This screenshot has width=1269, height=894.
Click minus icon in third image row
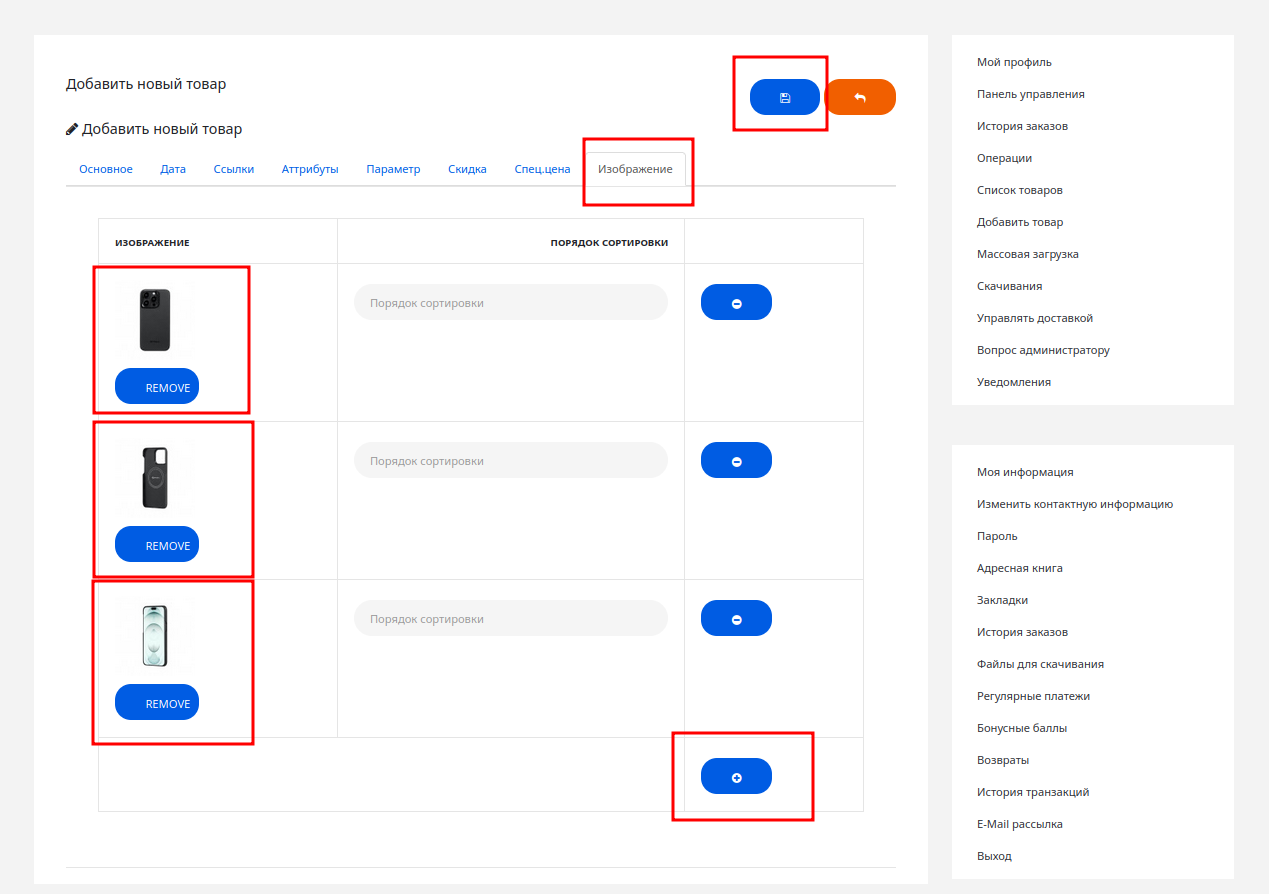coord(736,618)
